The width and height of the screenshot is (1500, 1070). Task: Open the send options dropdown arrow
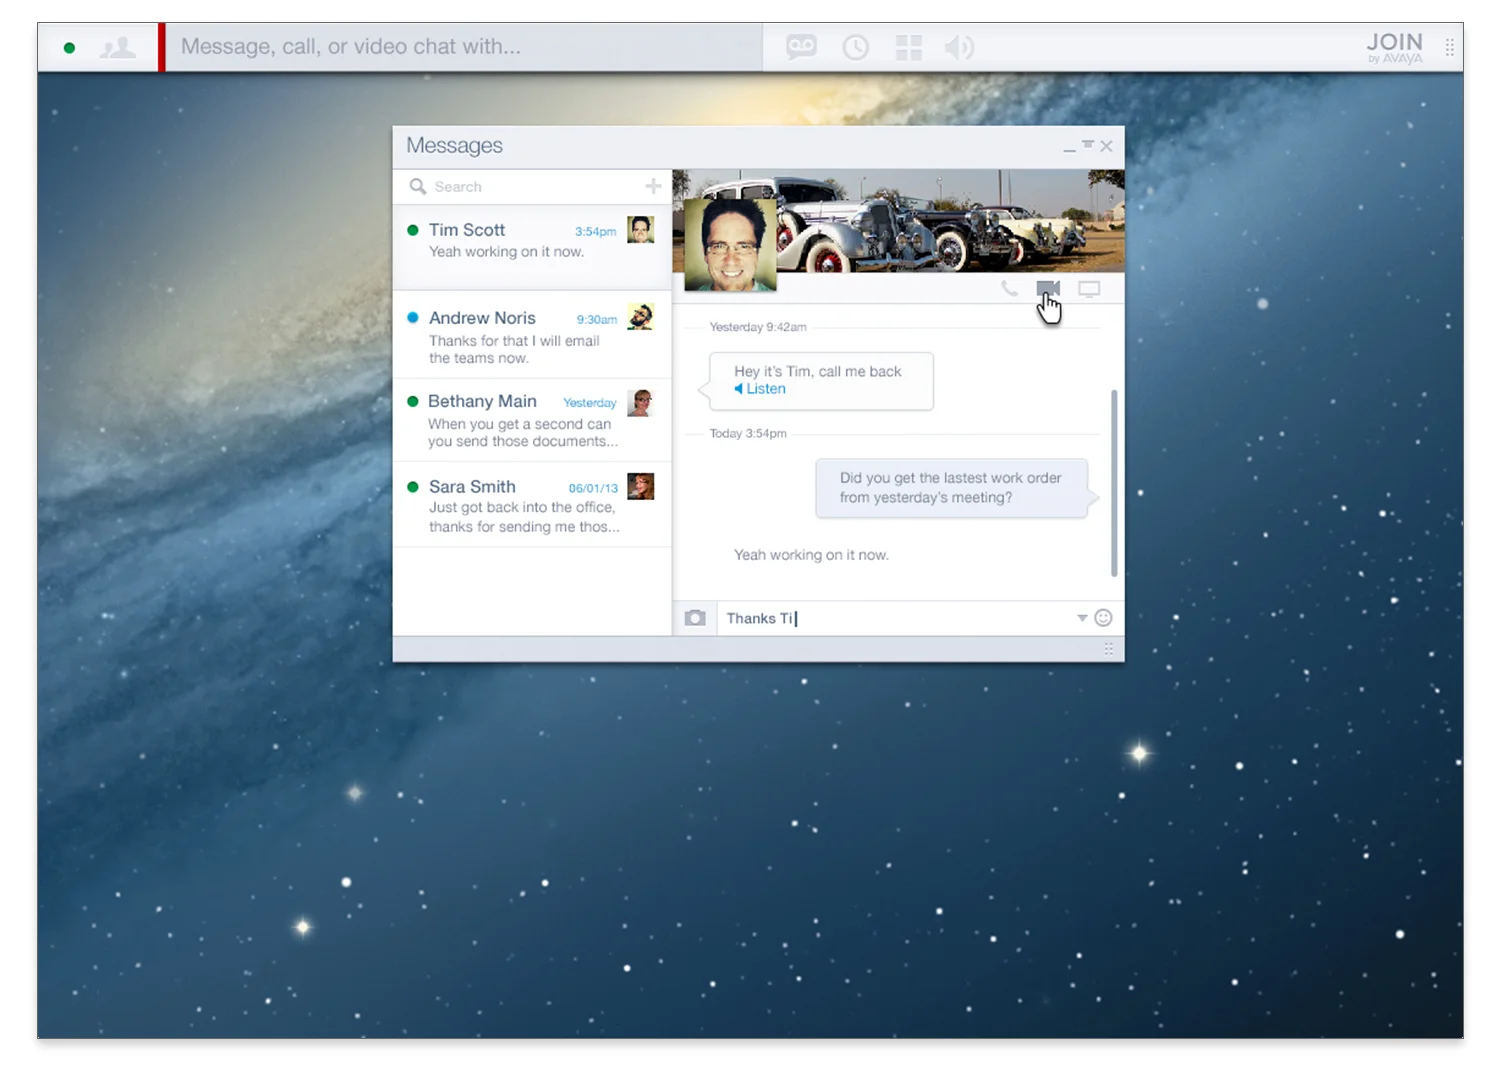[1082, 618]
